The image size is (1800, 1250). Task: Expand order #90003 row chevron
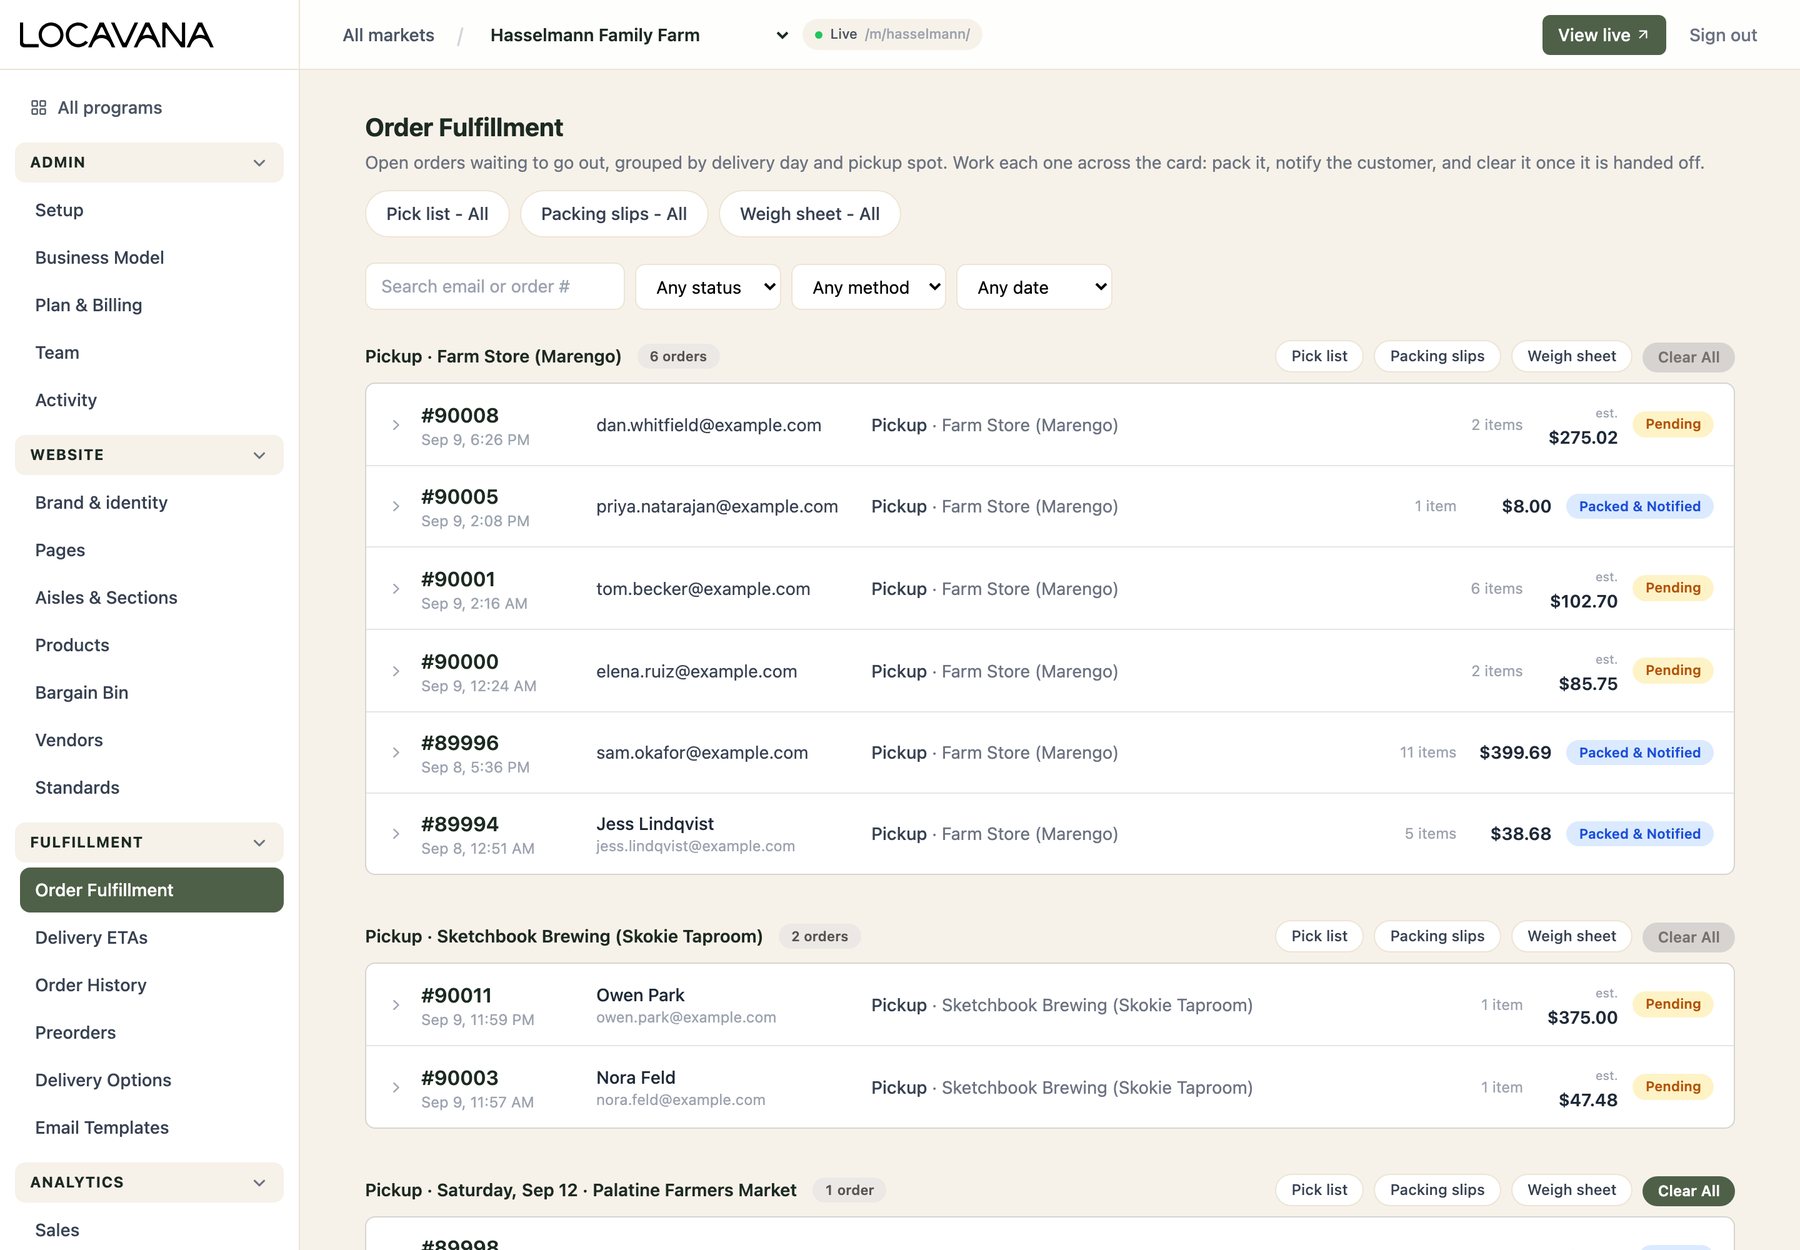(396, 1088)
